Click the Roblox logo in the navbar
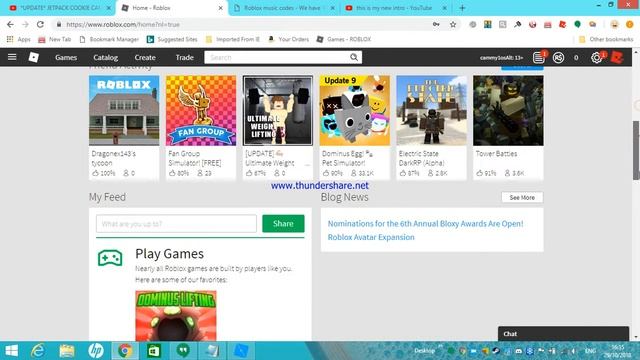 tap(33, 58)
